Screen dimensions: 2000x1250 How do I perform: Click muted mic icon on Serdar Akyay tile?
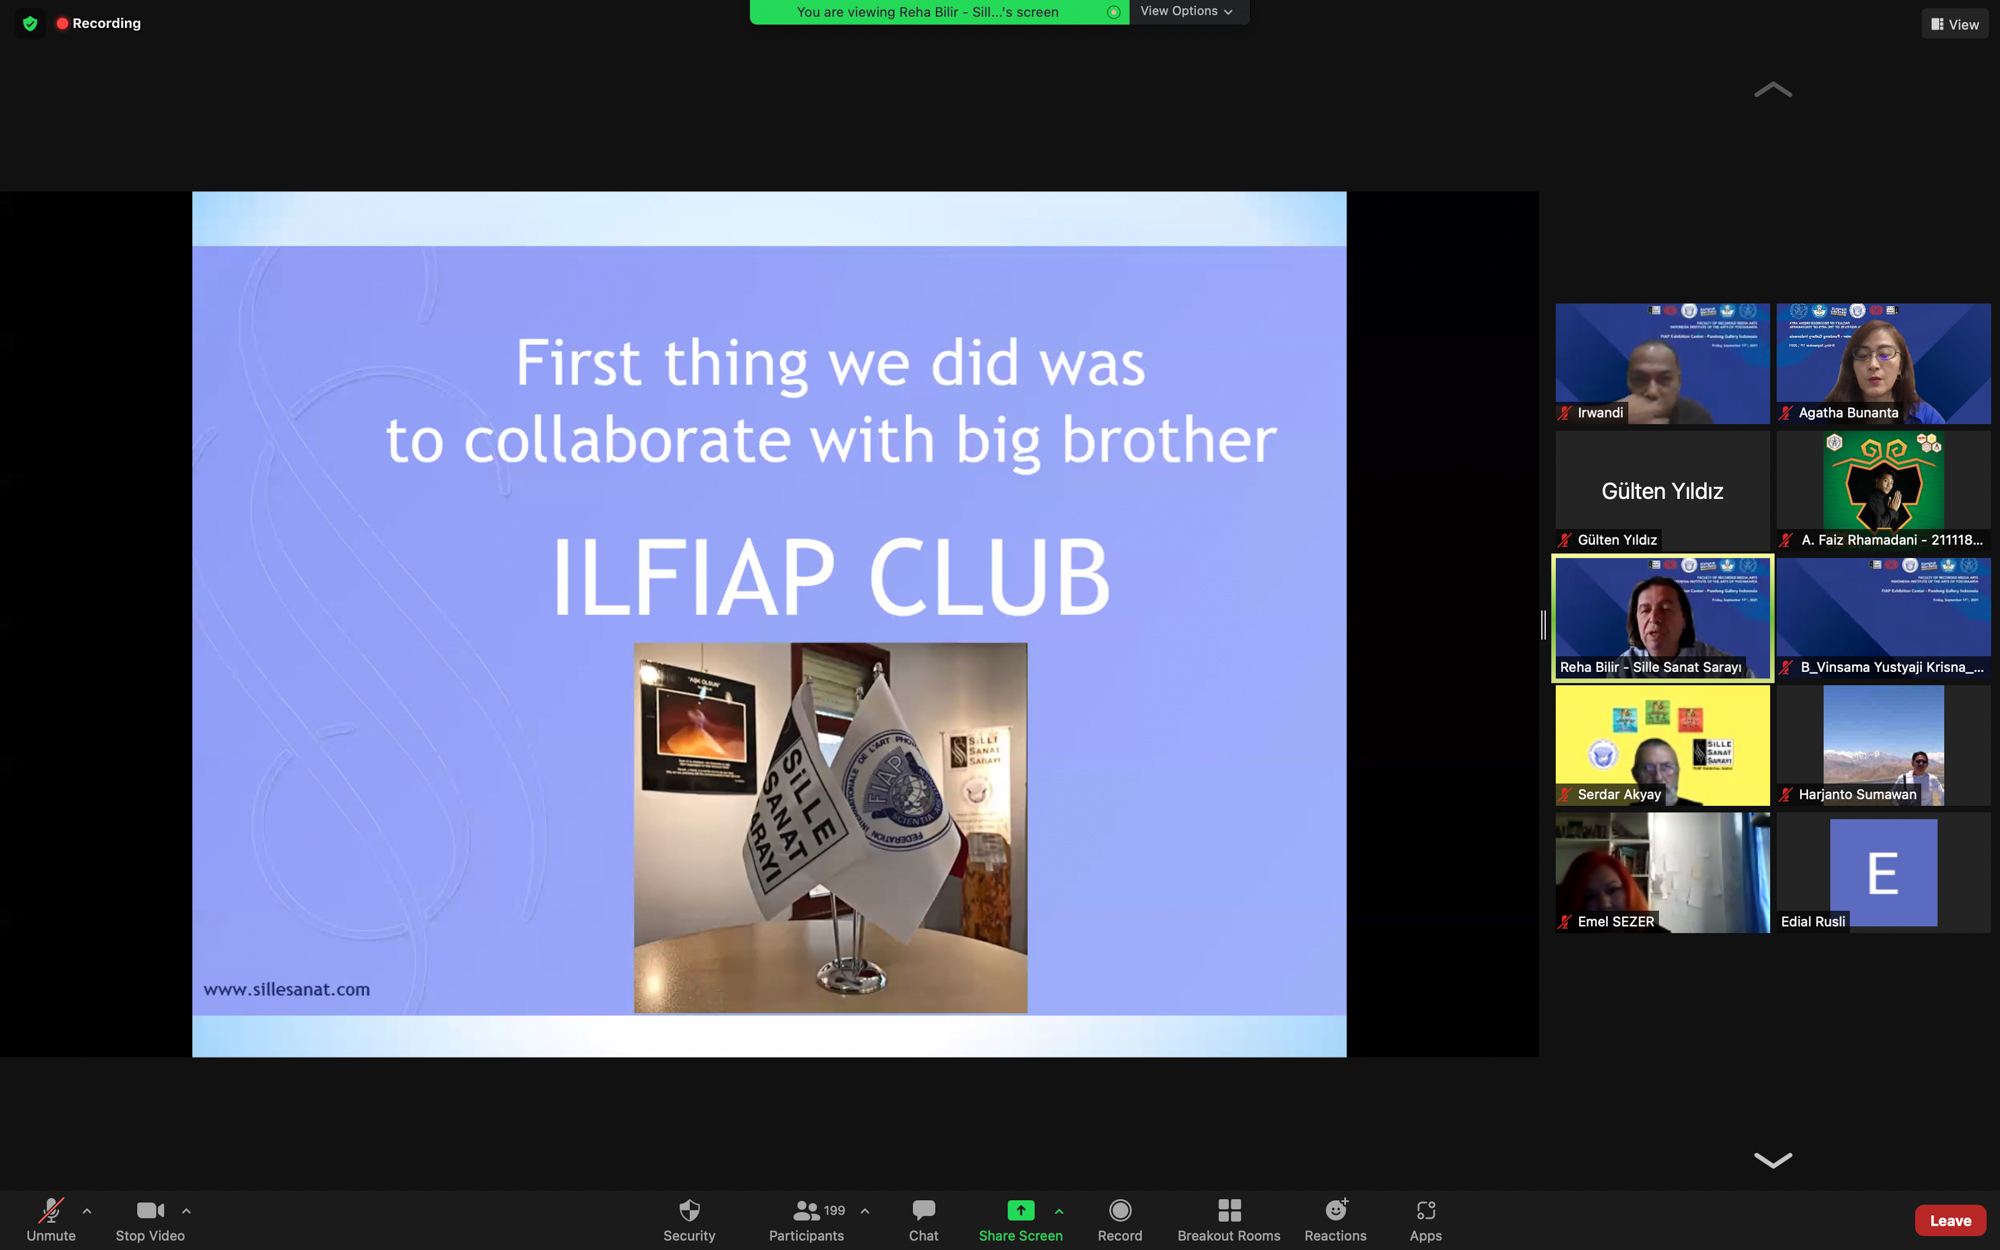tap(1566, 795)
